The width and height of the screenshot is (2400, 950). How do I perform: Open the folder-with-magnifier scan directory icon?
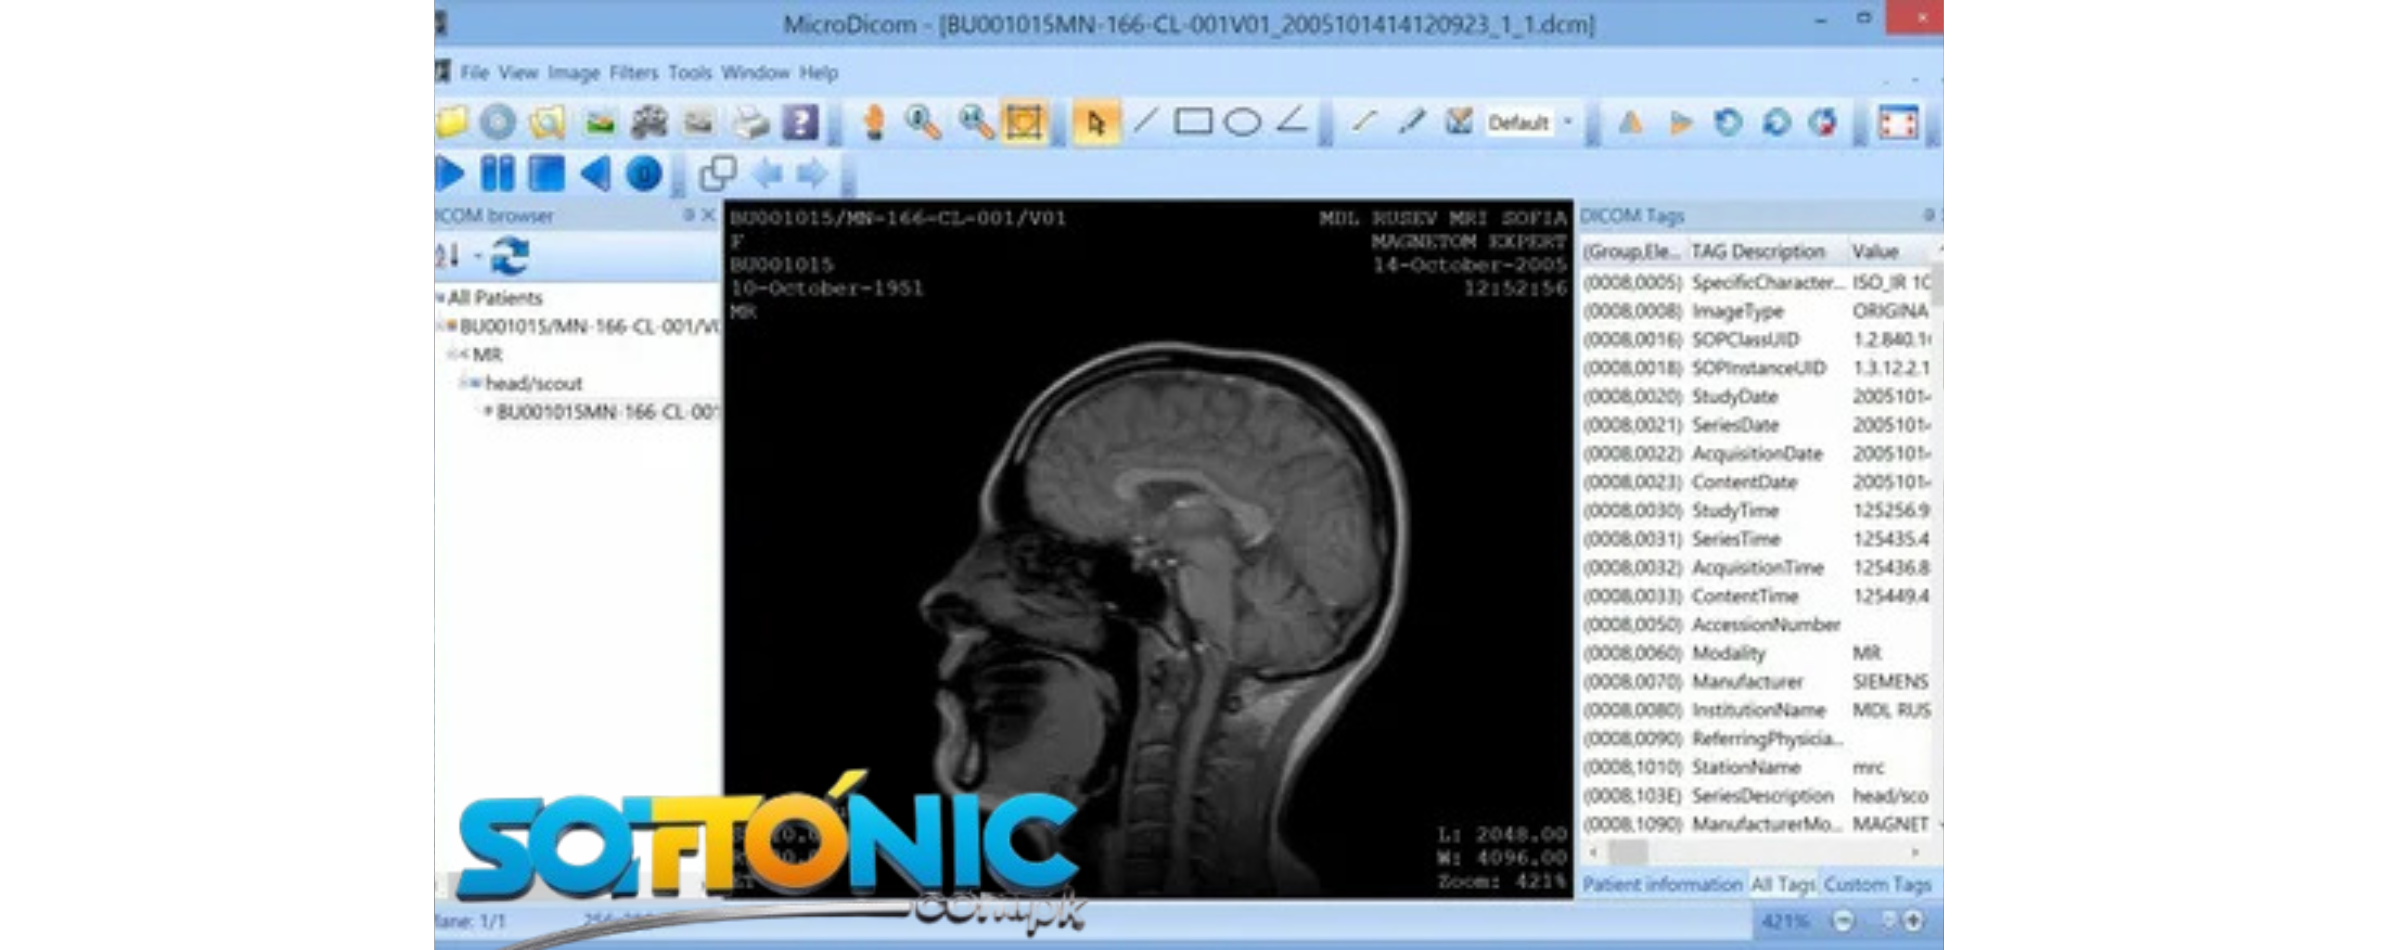547,123
